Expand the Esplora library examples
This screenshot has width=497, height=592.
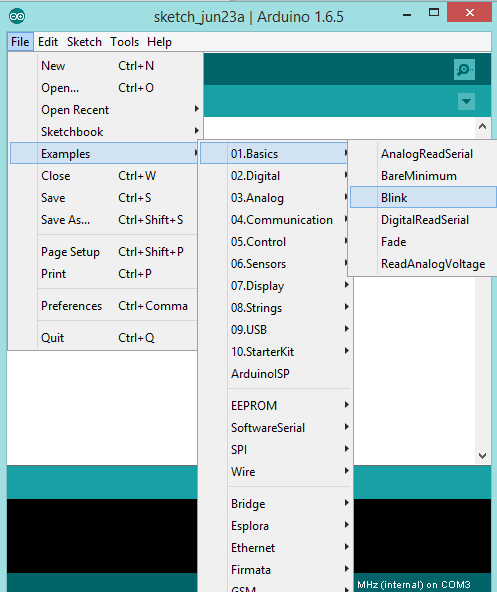point(275,525)
